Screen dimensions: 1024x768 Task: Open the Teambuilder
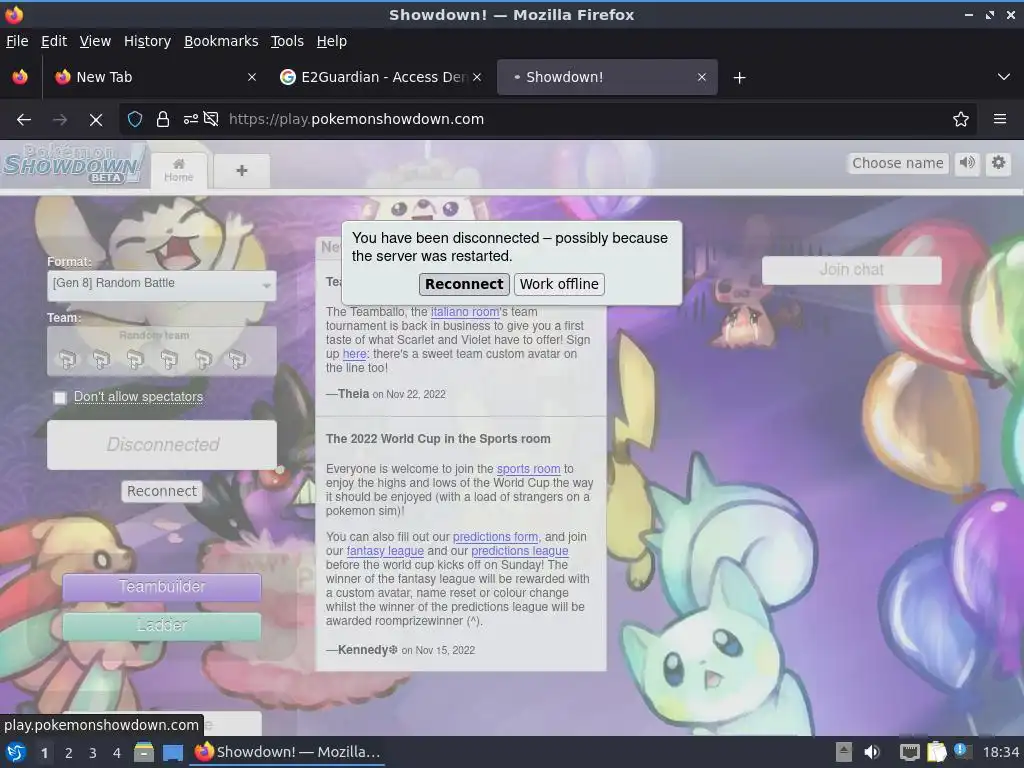tap(161, 587)
